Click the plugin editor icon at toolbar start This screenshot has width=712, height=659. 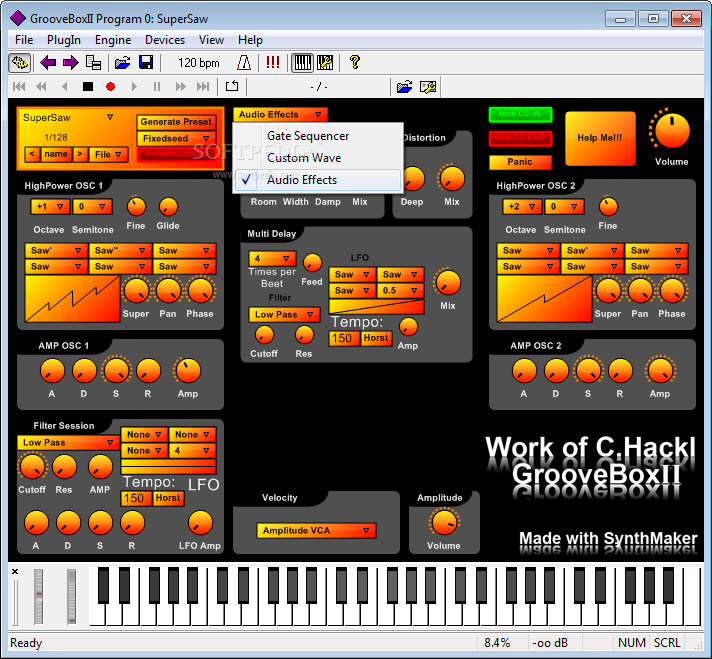coord(20,63)
